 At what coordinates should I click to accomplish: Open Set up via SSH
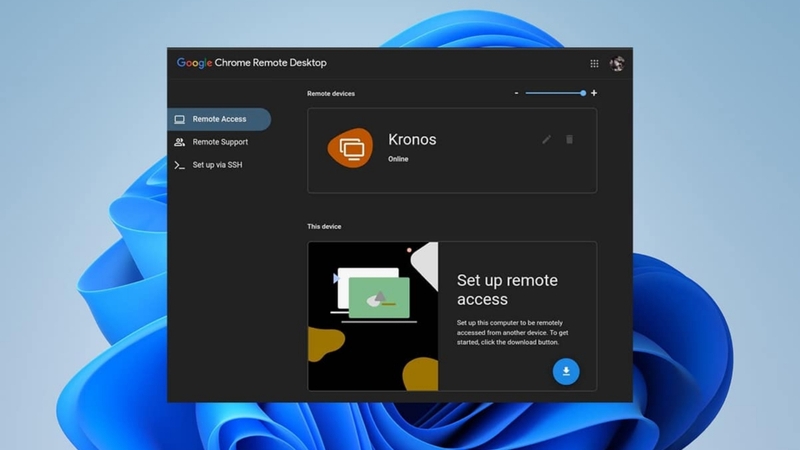coord(219,165)
